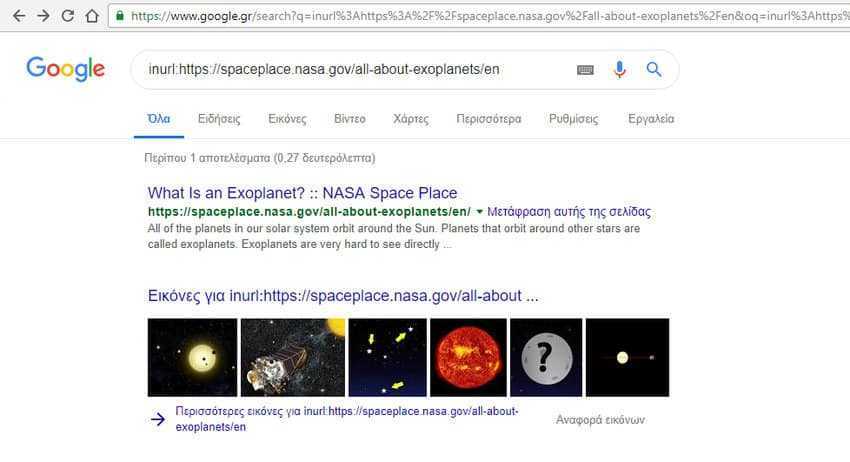Image resolution: width=850 pixels, height=462 pixels.
Task: Click the Εργαλεία tools button
Action: [651, 119]
